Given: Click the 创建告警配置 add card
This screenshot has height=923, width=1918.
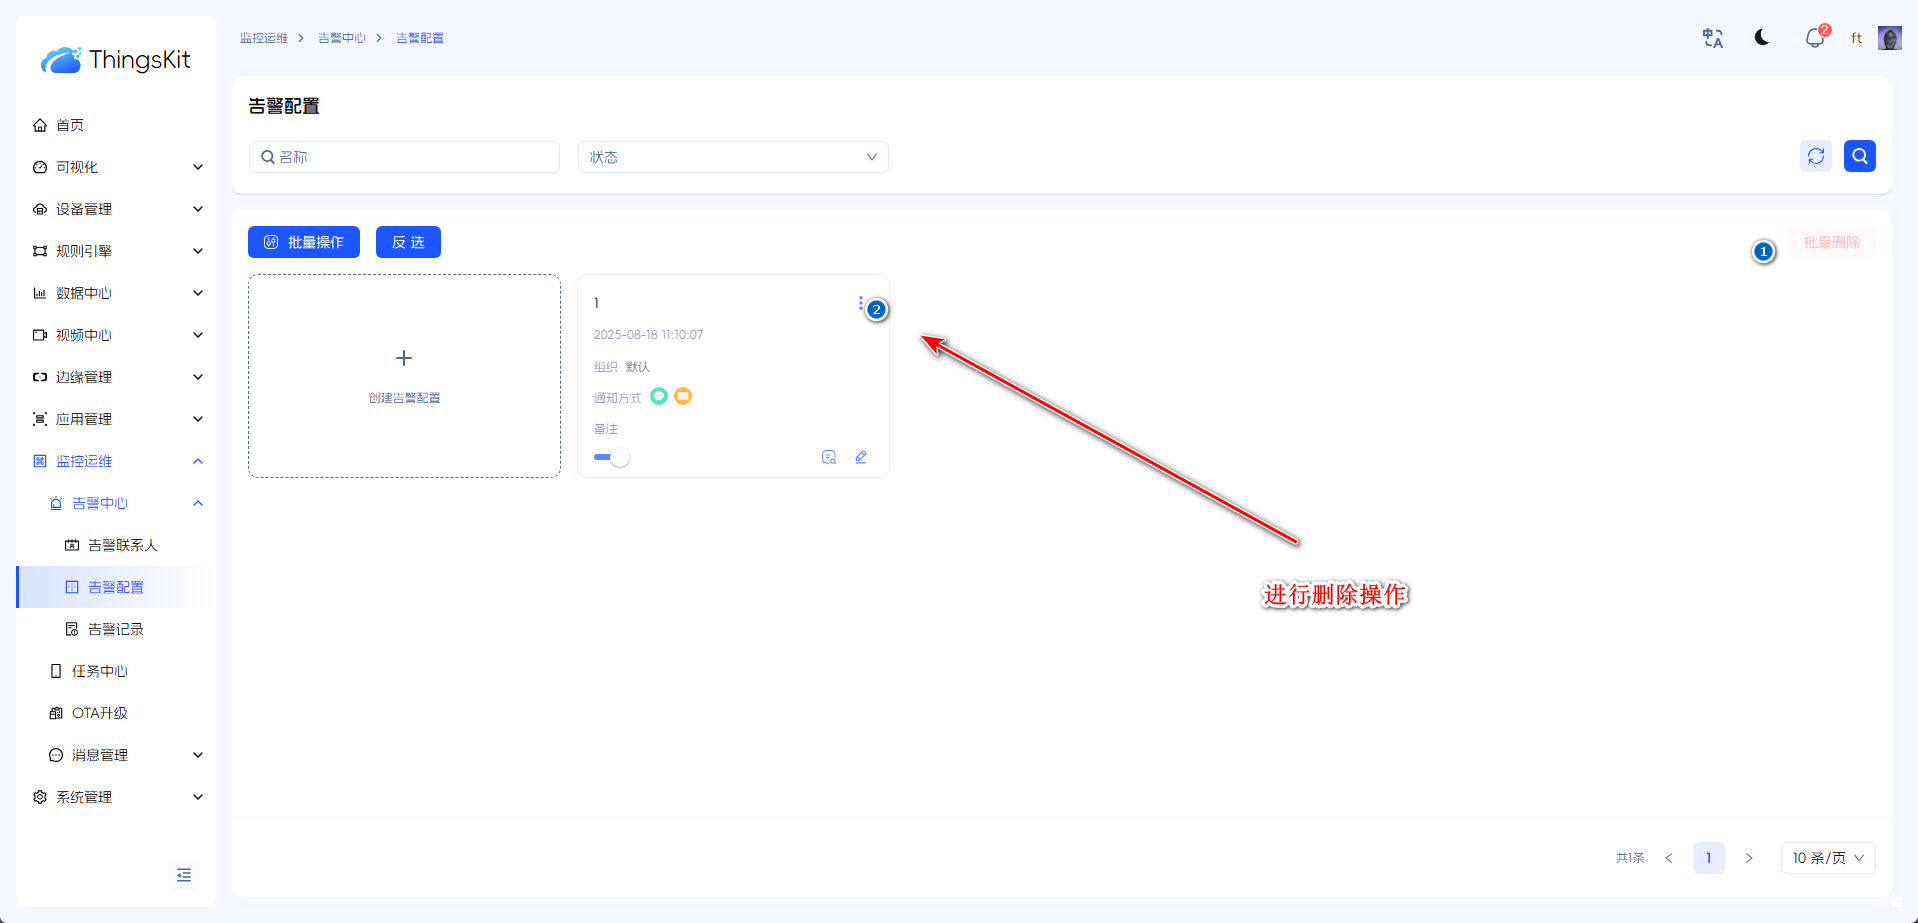Looking at the screenshot, I should [x=404, y=376].
